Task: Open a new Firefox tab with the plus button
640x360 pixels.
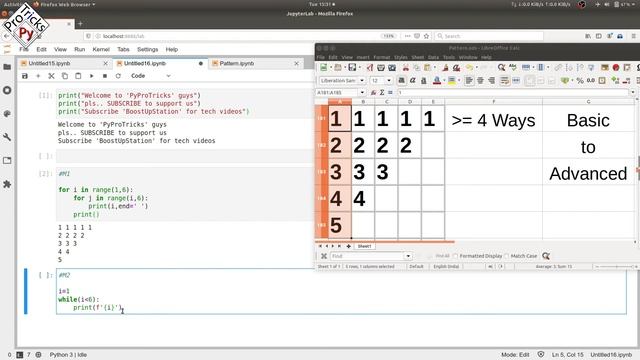Action: (80, 24)
